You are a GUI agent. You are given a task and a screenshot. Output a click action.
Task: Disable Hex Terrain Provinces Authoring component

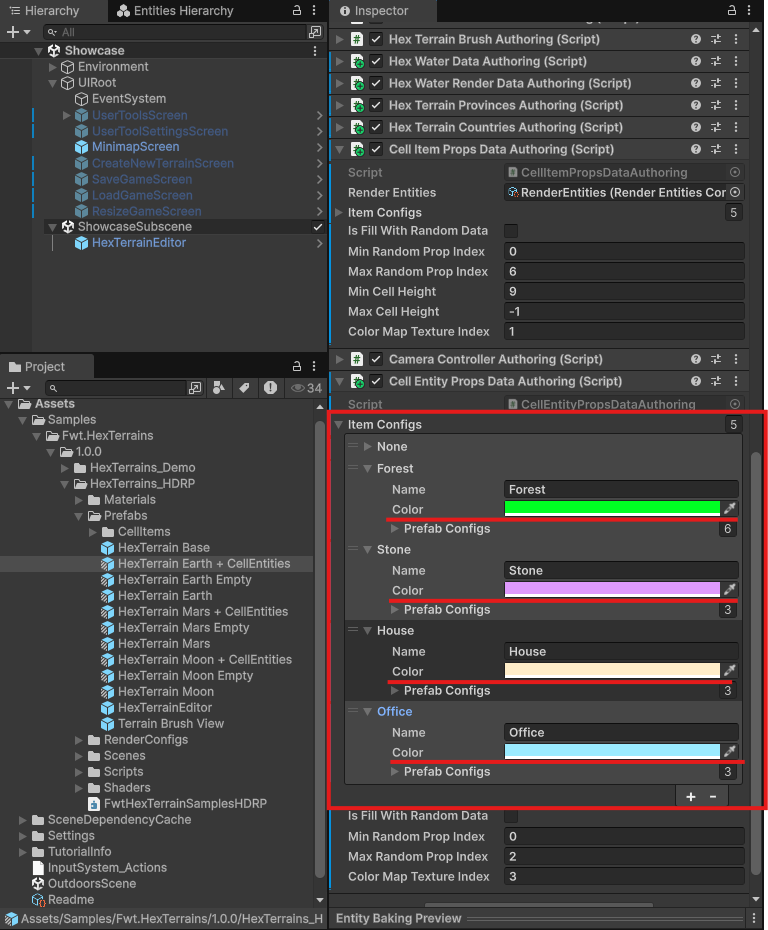tap(376, 105)
